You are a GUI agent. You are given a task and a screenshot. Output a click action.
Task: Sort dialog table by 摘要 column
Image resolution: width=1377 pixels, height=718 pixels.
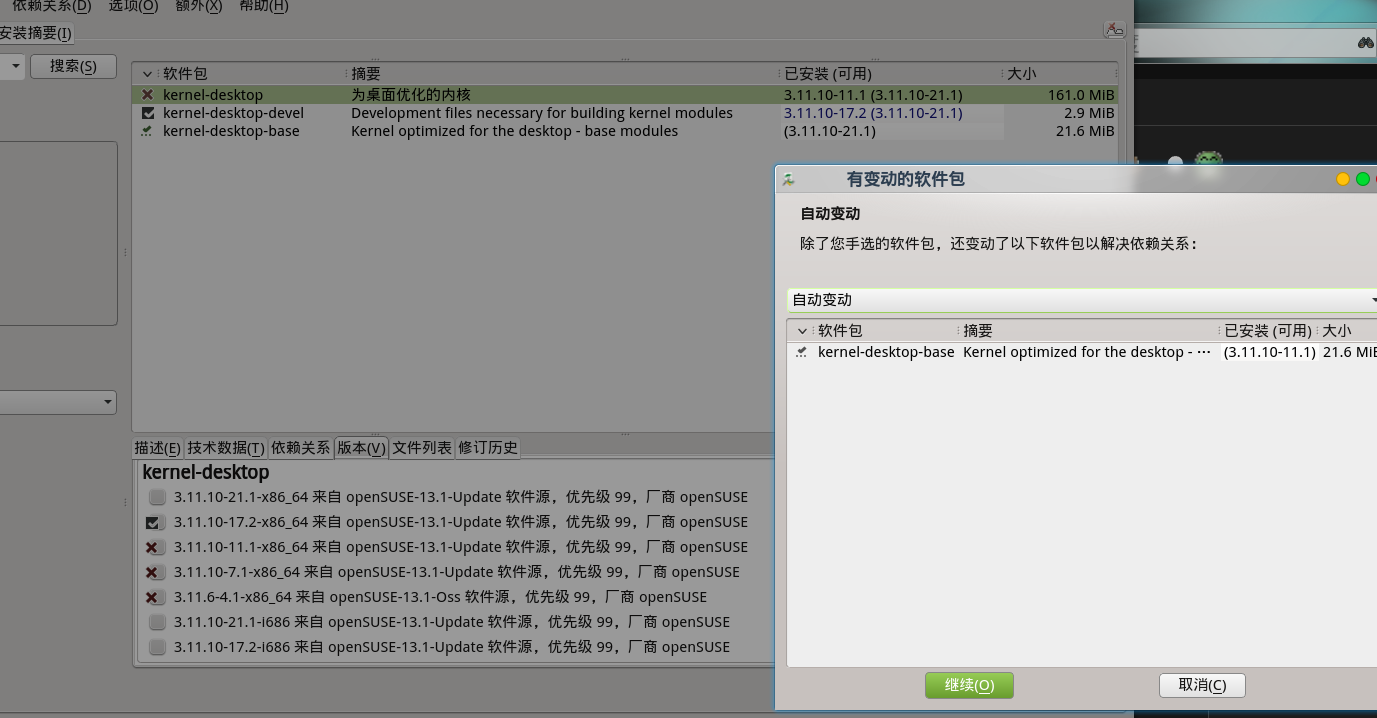click(978, 331)
